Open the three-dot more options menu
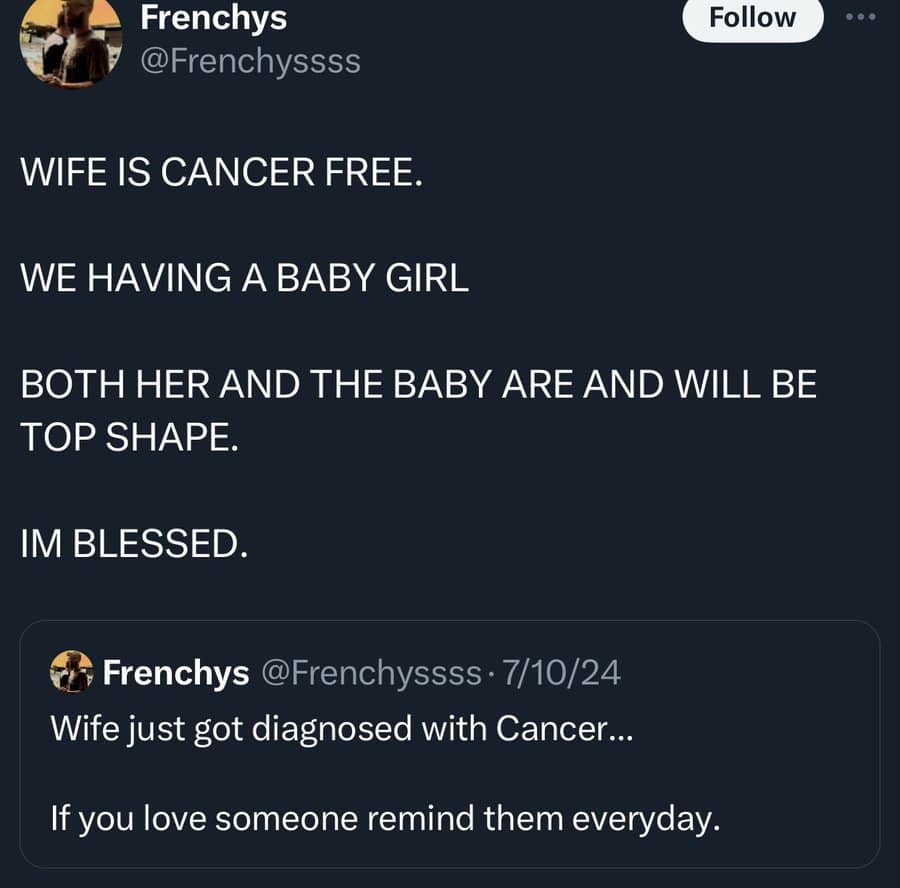The image size is (900, 888). (860, 17)
